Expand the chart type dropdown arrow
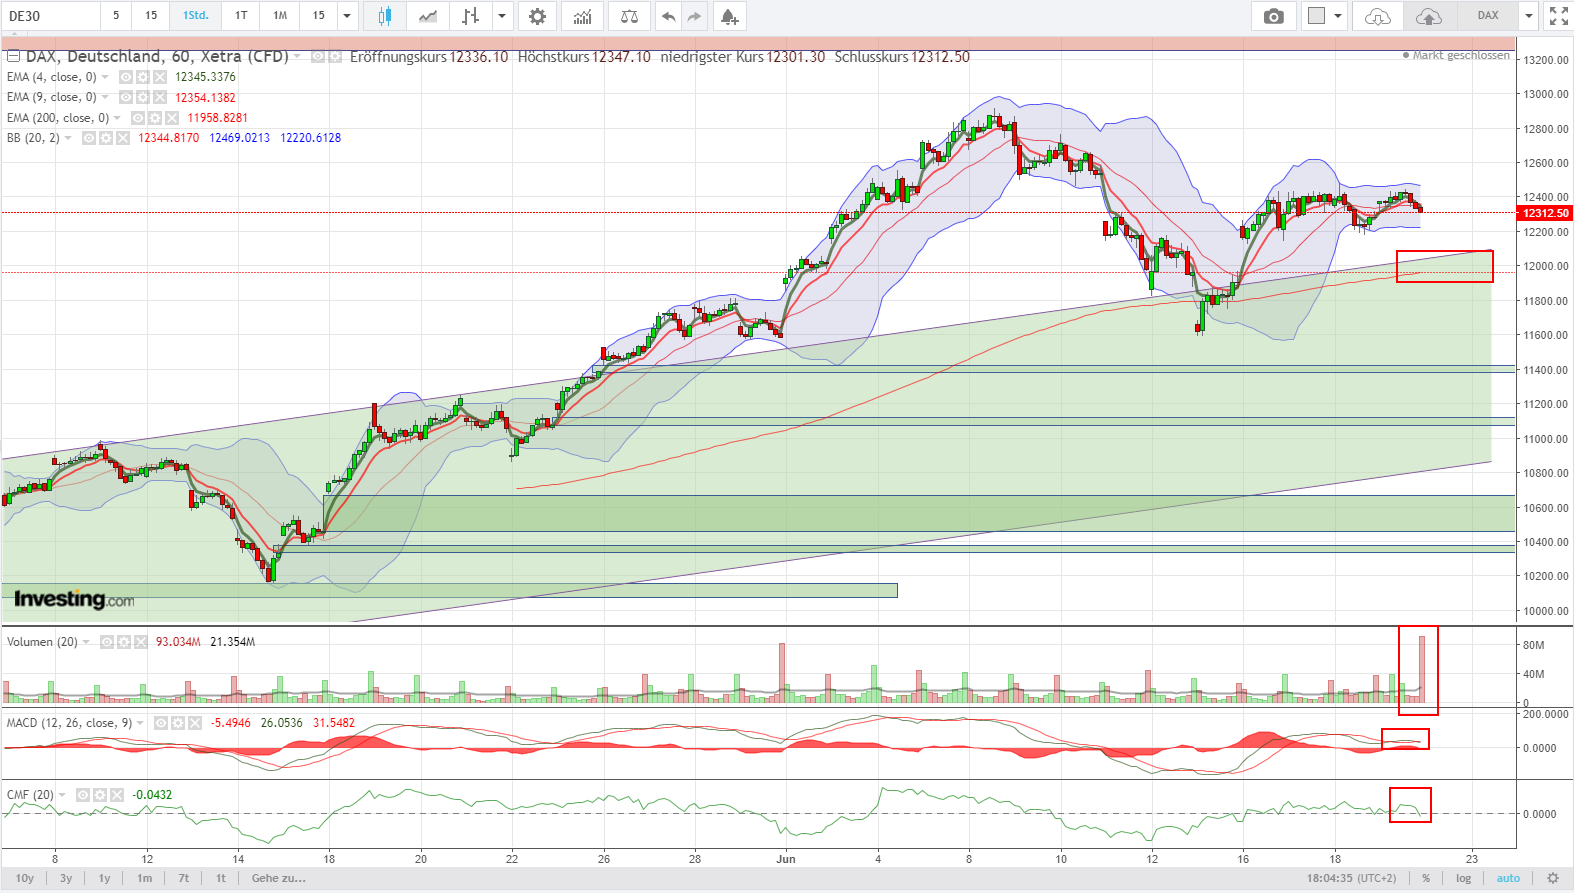Viewport: 1574px width, 893px height. (x=502, y=16)
